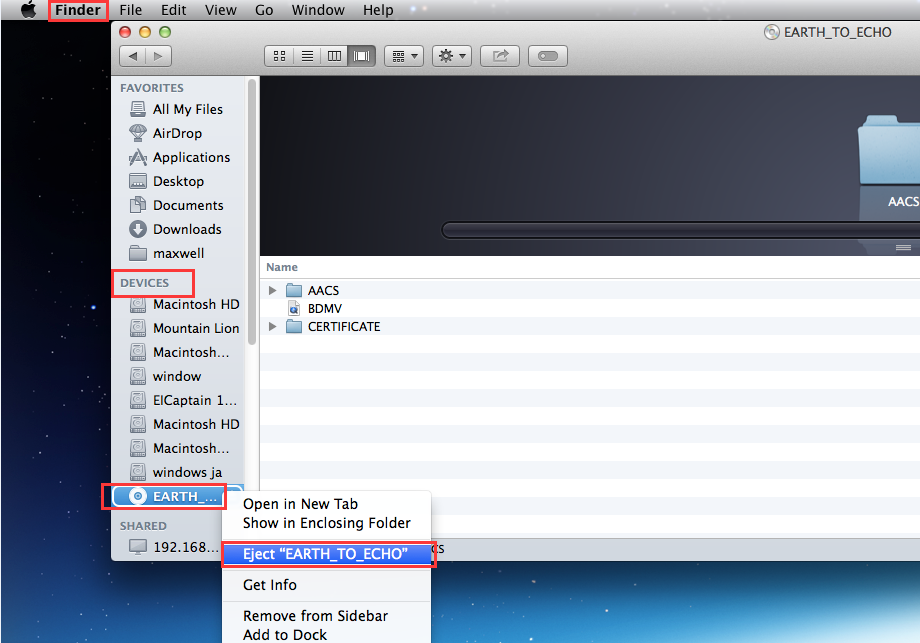Viewport: 920px width, 643px height.
Task: Select the windows ja volume
Action: [x=178, y=473]
